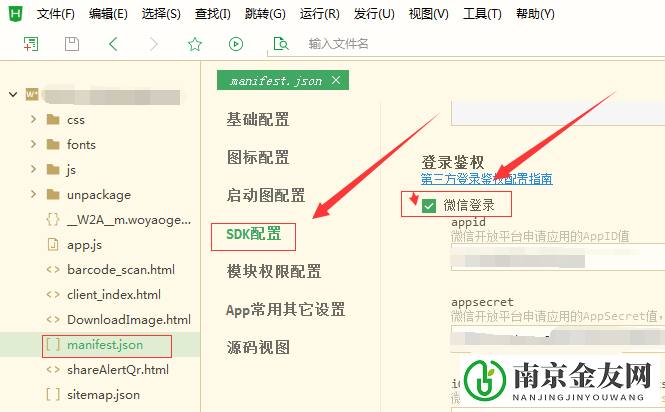This screenshot has width=665, height=412.
Task: Expand the js folder
Action: 34,169
